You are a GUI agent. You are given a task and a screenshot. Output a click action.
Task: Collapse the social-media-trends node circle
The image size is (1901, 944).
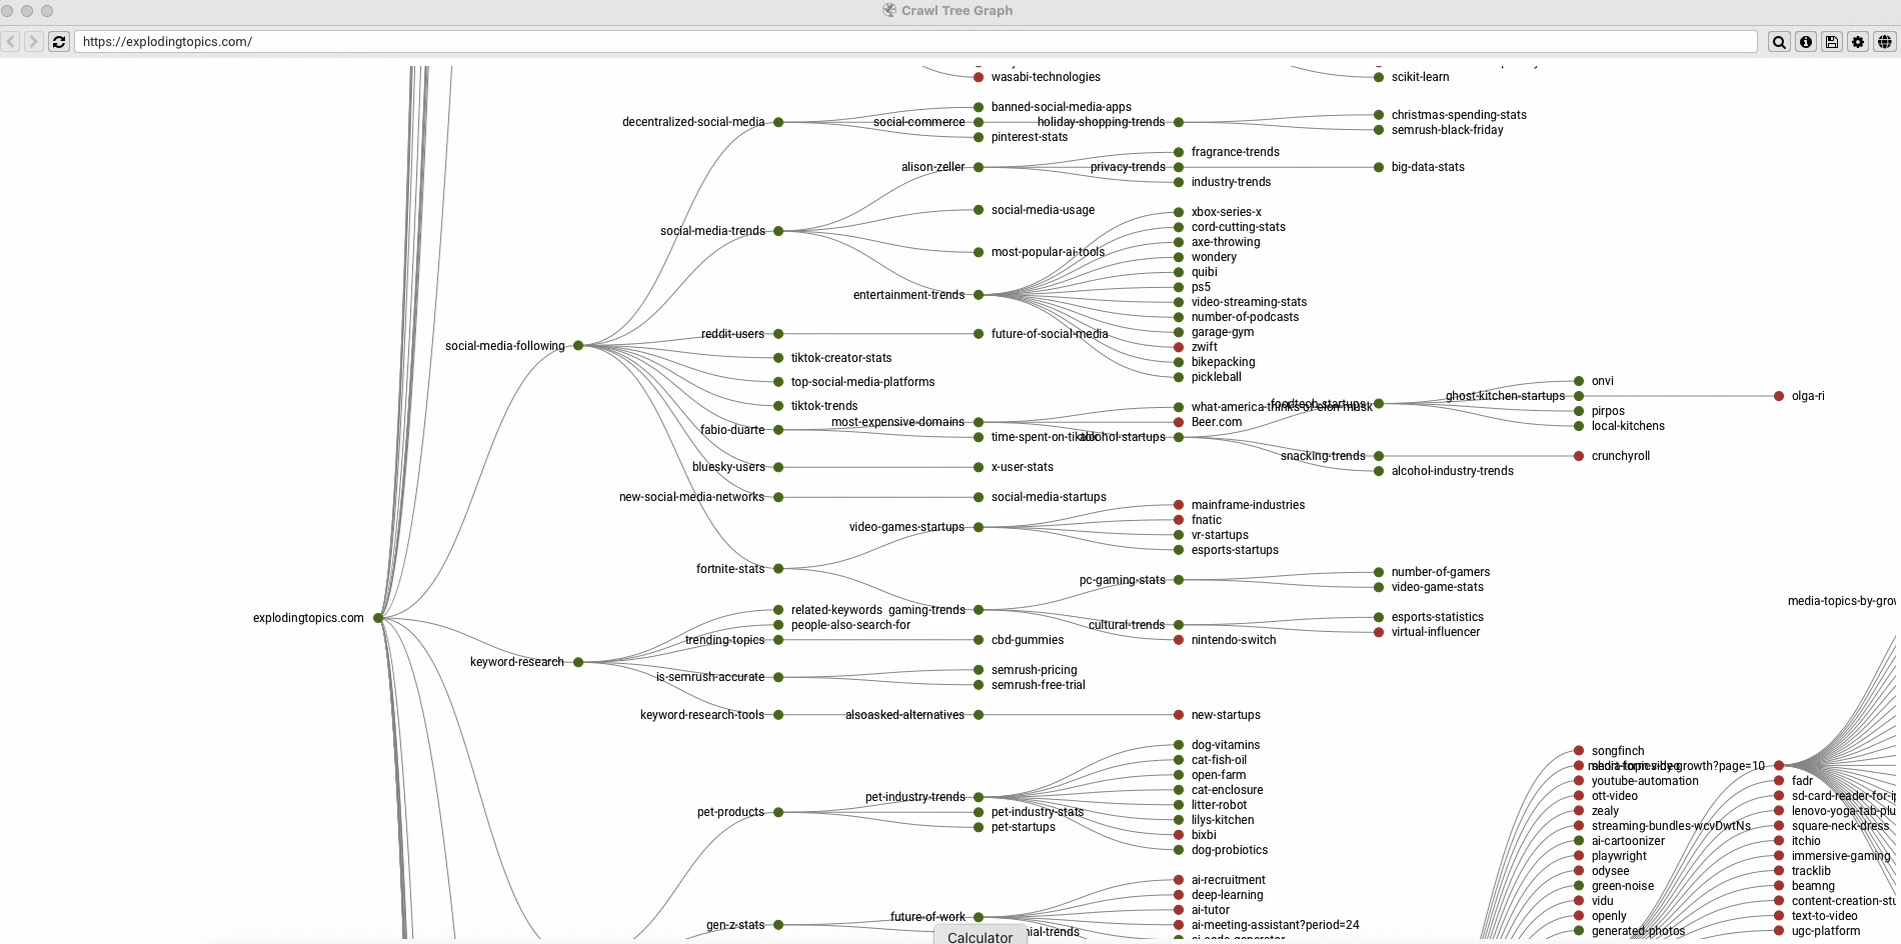coord(778,231)
